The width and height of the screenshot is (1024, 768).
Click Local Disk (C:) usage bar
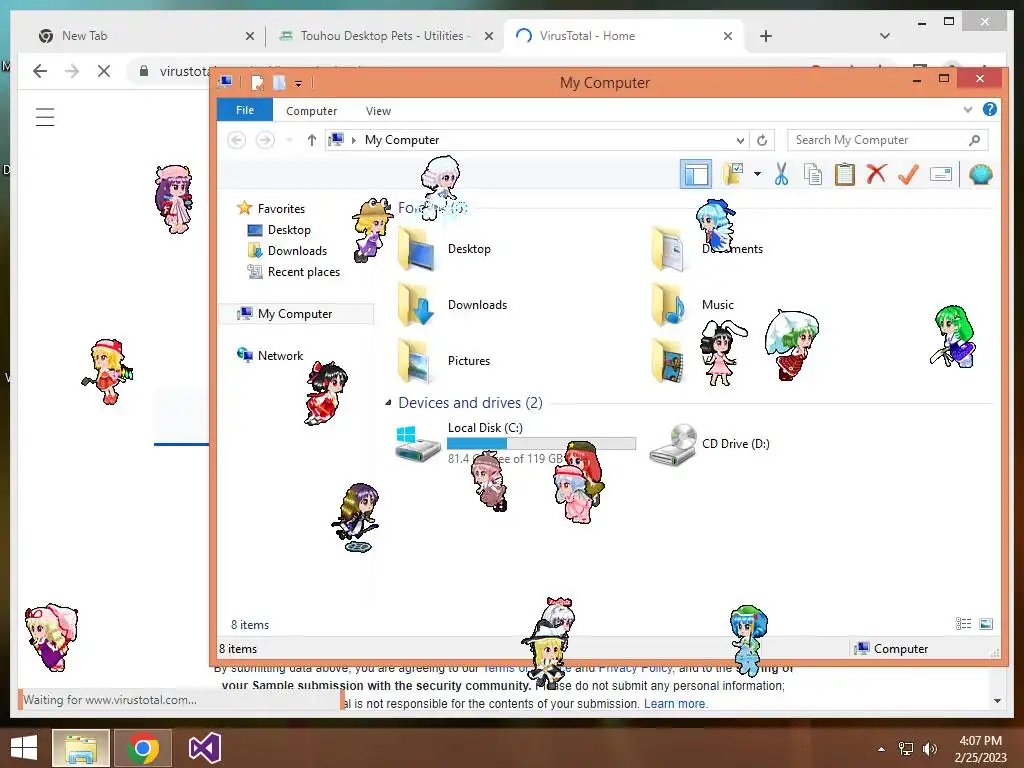point(541,443)
